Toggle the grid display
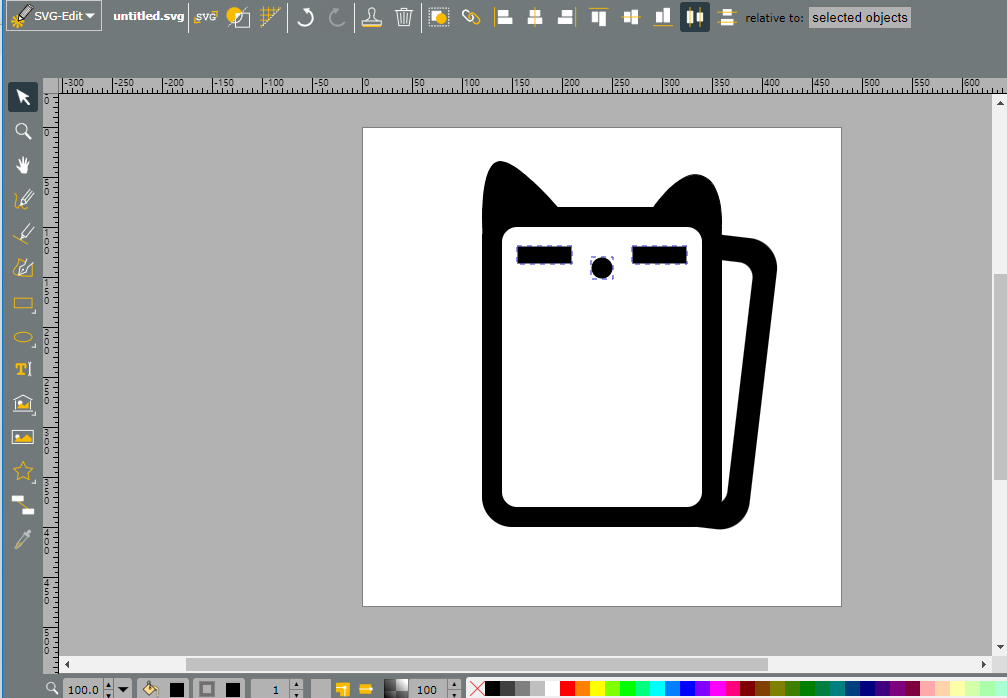The height and width of the screenshot is (698, 1007). pyautogui.click(x=270, y=17)
